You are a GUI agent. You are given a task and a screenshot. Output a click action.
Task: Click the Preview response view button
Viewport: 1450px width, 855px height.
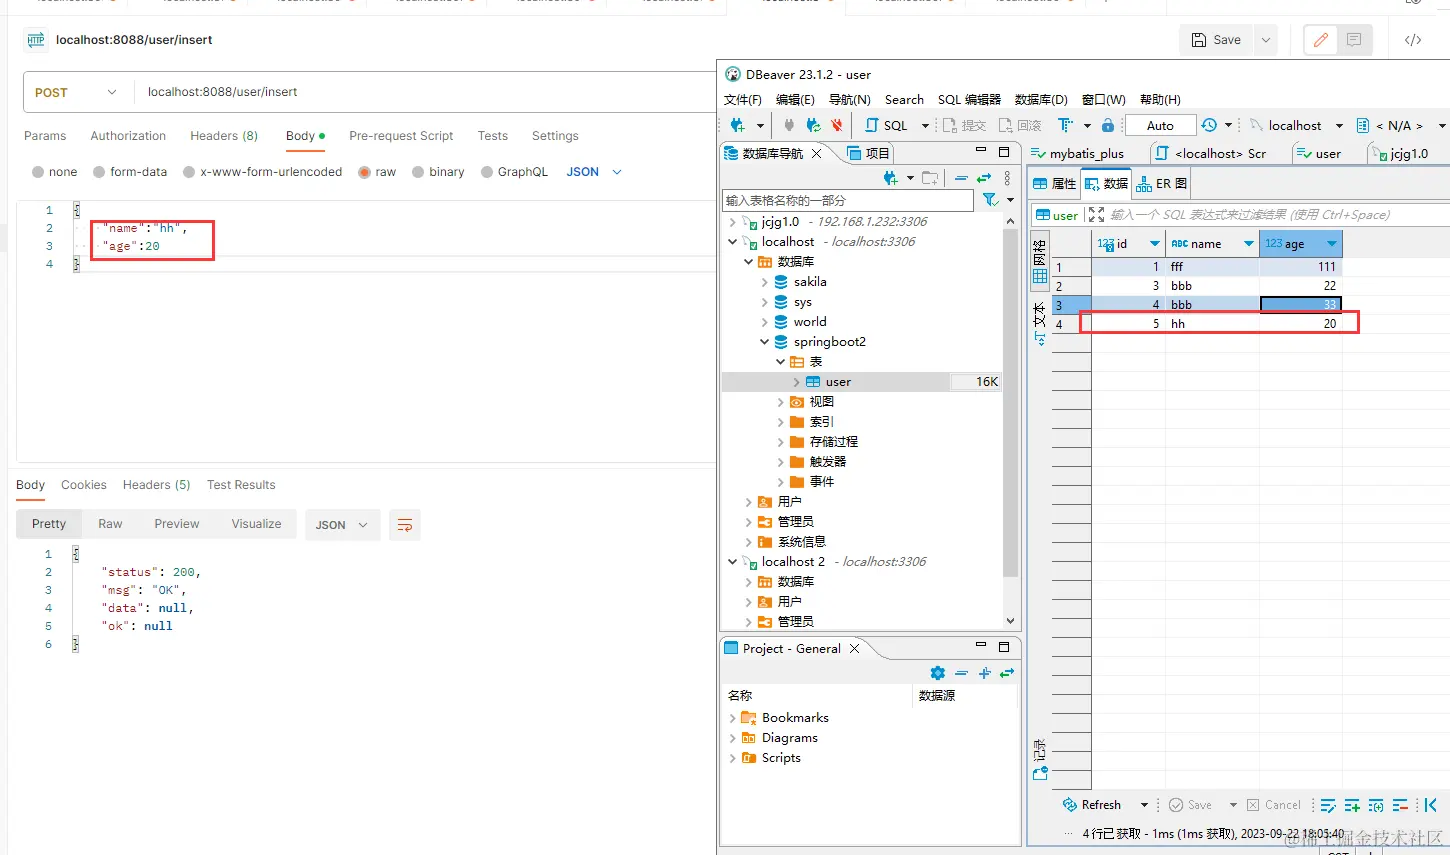(x=177, y=524)
